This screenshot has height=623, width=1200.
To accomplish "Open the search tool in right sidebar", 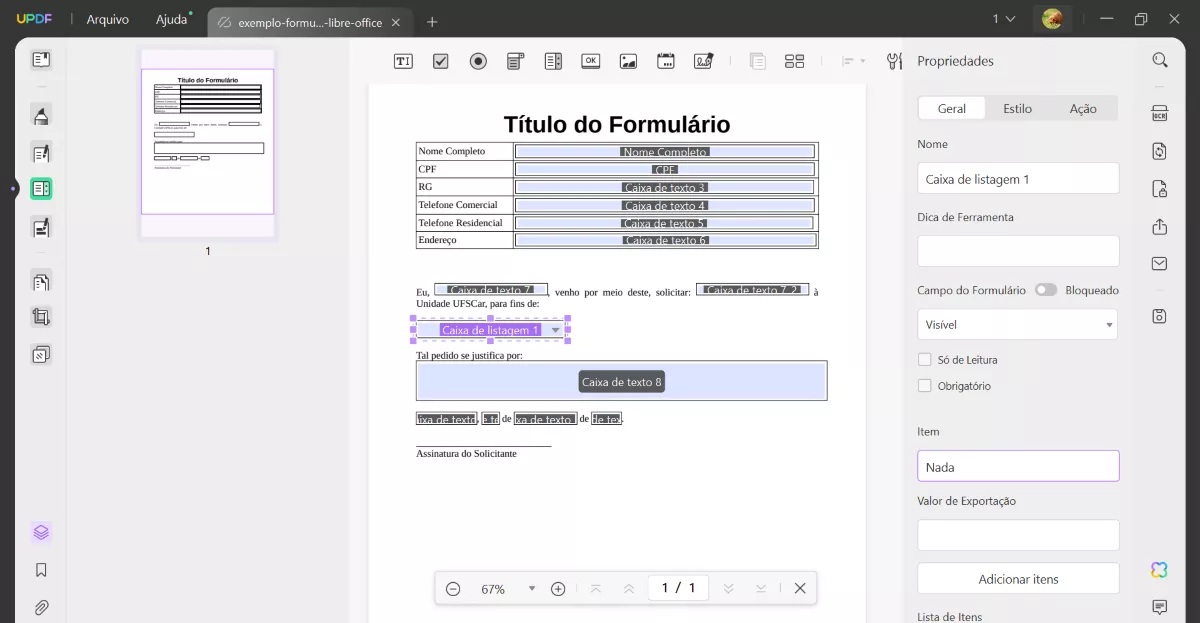I will [1159, 59].
